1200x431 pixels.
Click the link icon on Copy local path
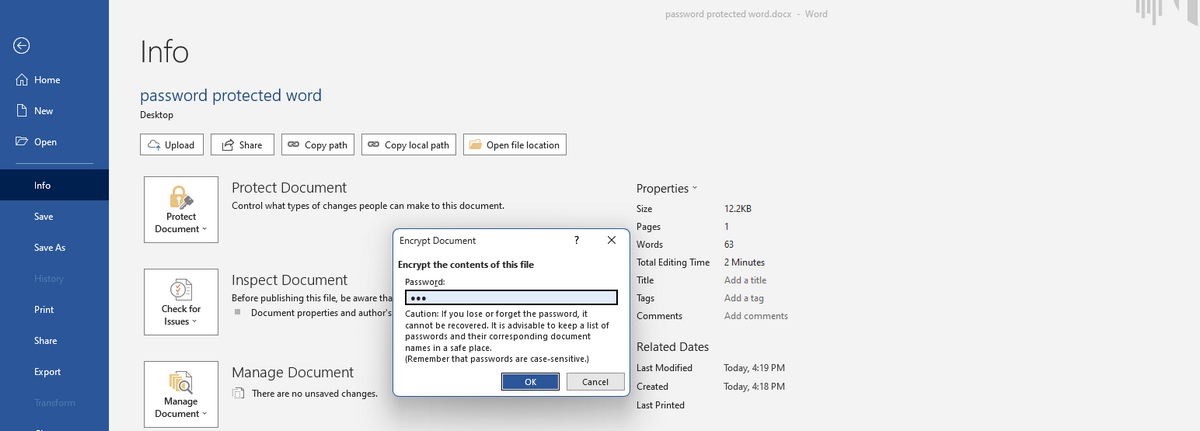point(373,145)
